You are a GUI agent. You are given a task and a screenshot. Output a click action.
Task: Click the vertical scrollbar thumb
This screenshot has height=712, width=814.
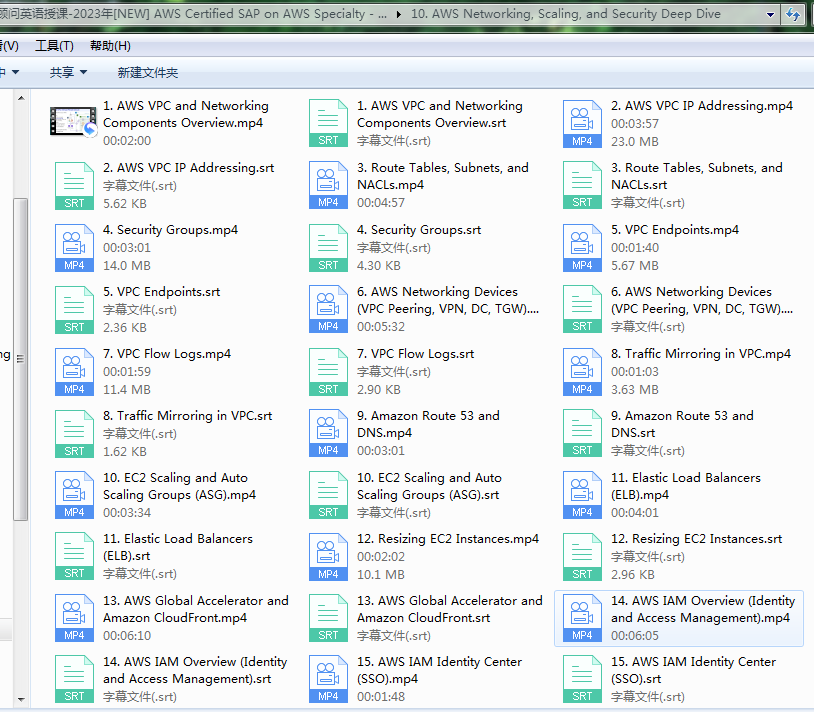[x=21, y=359]
